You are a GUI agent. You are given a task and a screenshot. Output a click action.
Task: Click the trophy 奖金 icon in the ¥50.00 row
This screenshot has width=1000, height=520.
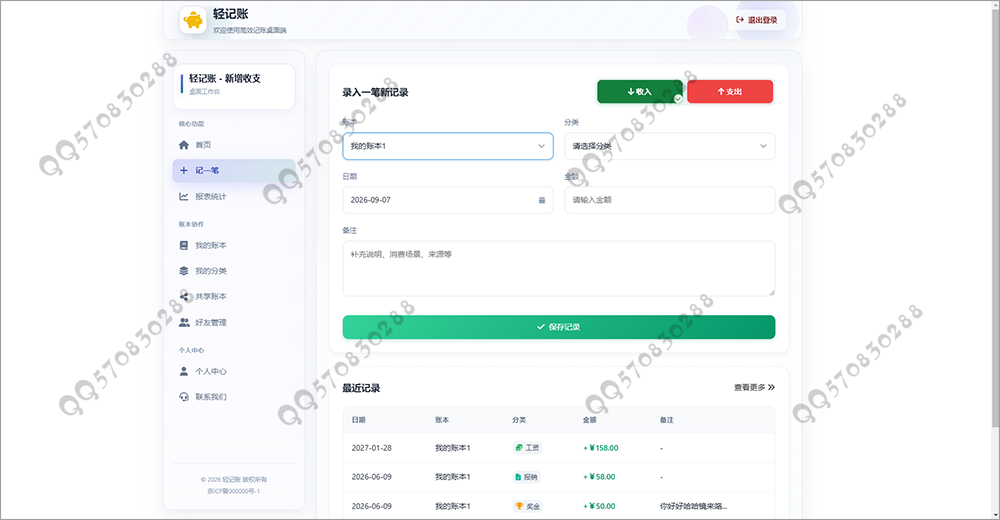tap(519, 506)
